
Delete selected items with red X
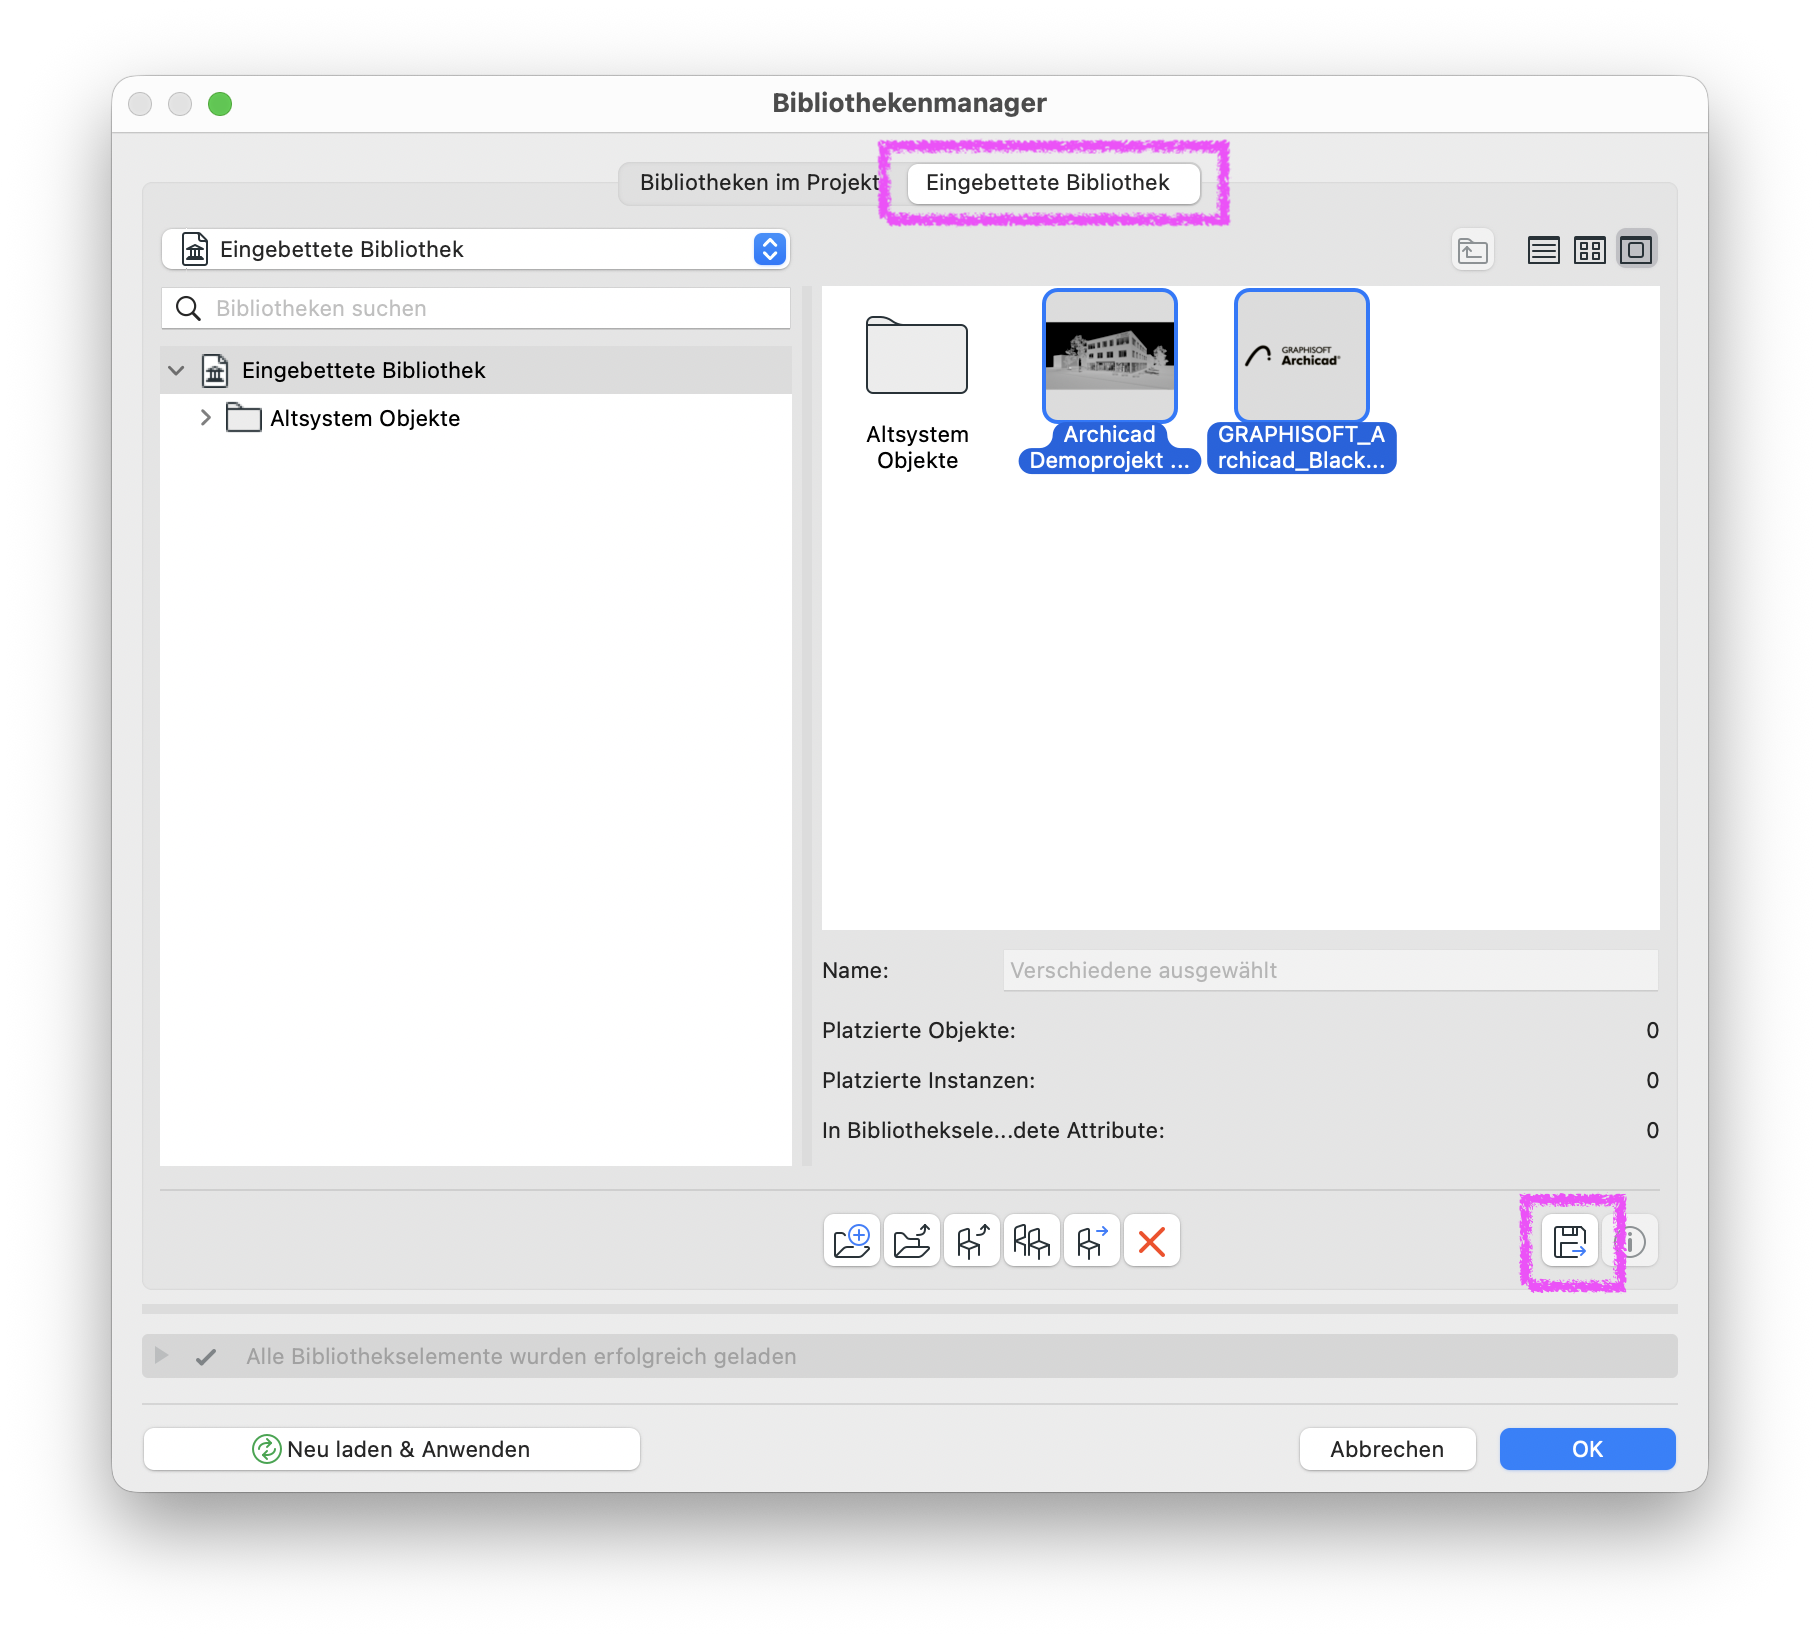coord(1152,1241)
